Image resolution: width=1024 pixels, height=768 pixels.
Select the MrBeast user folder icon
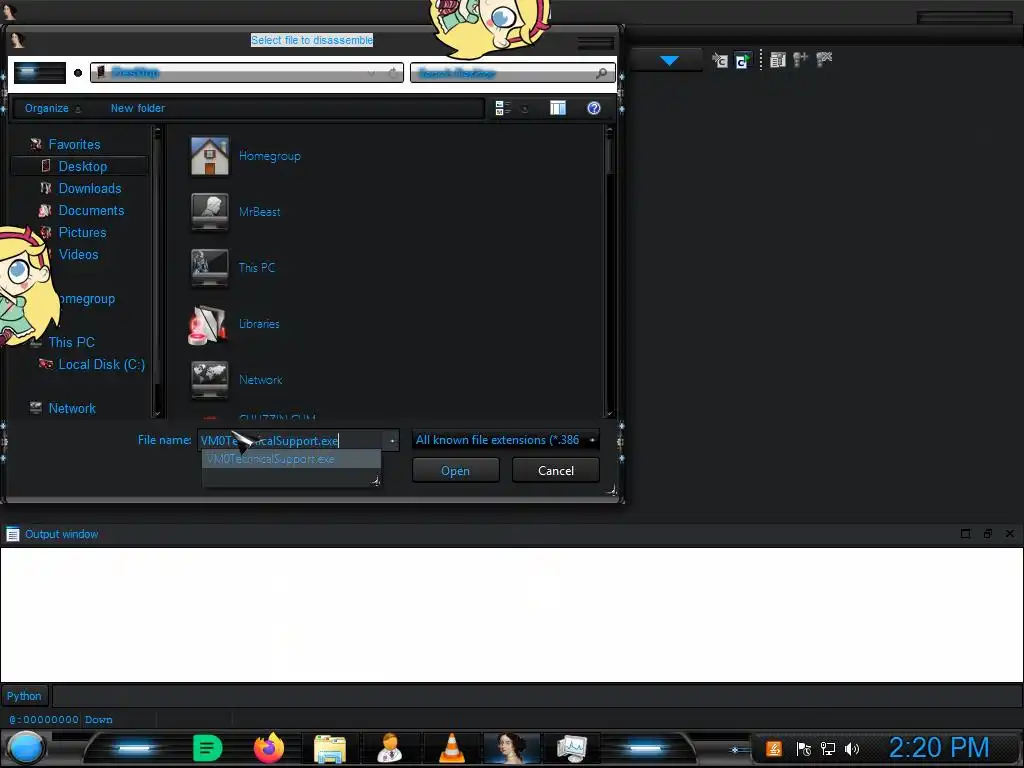click(x=210, y=212)
